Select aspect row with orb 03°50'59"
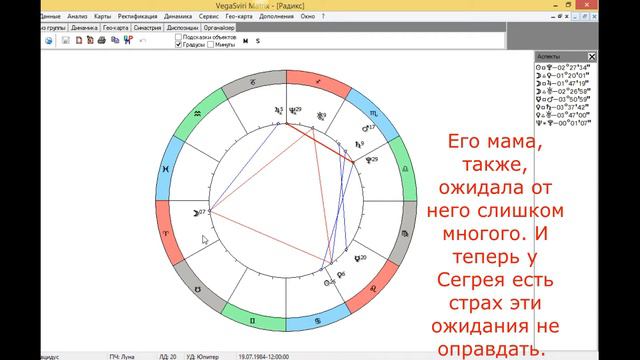640x360 pixels. pos(563,99)
